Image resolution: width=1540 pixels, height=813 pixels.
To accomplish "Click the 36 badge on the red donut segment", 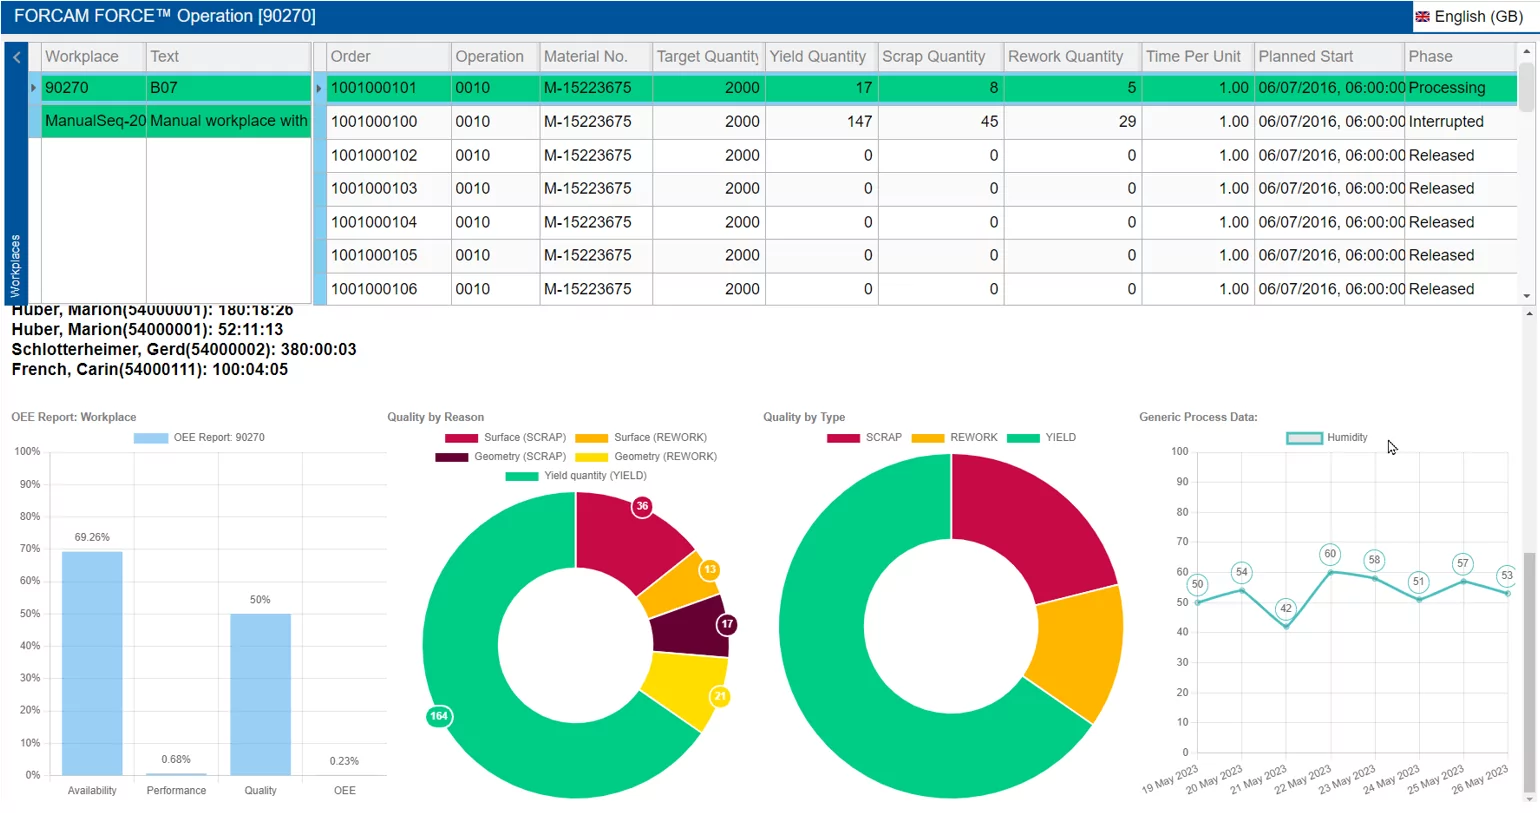I will coord(642,506).
